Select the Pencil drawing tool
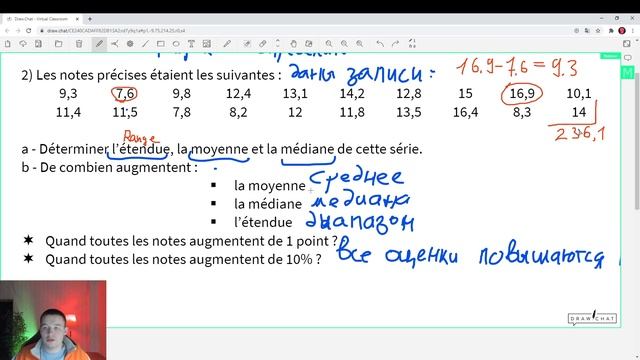This screenshot has height=360, width=640. pos(99,44)
